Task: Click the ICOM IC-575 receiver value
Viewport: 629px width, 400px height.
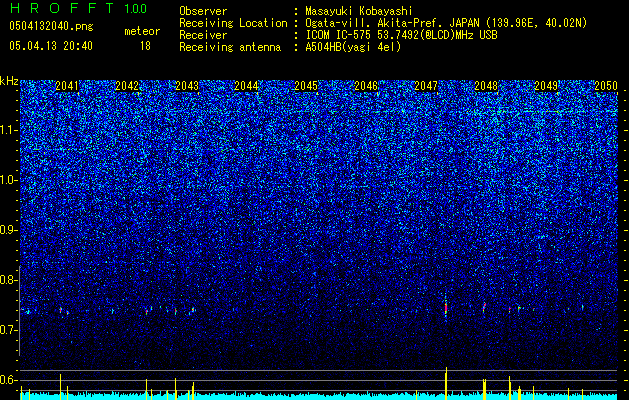Action: 401,35
